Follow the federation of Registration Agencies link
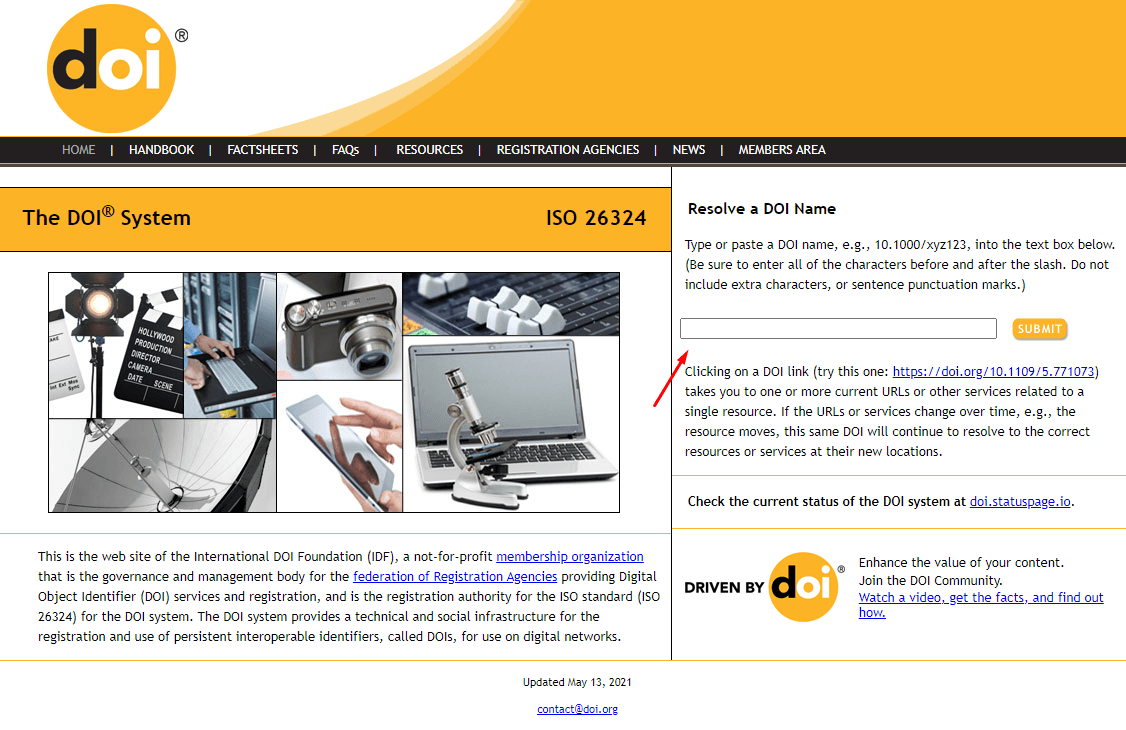The width and height of the screenshot is (1126, 730). pos(455,577)
